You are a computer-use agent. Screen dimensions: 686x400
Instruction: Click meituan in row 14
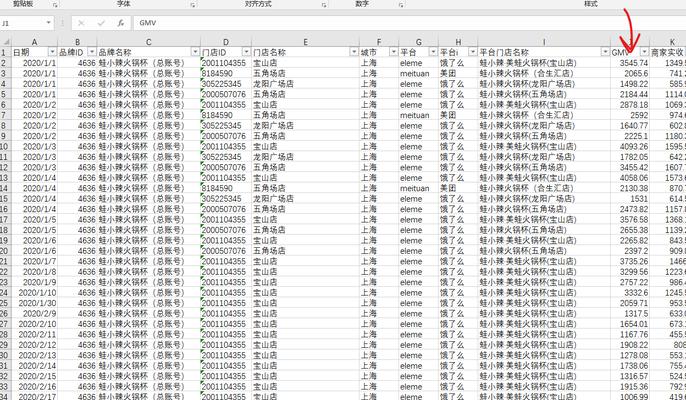pyautogui.click(x=414, y=188)
